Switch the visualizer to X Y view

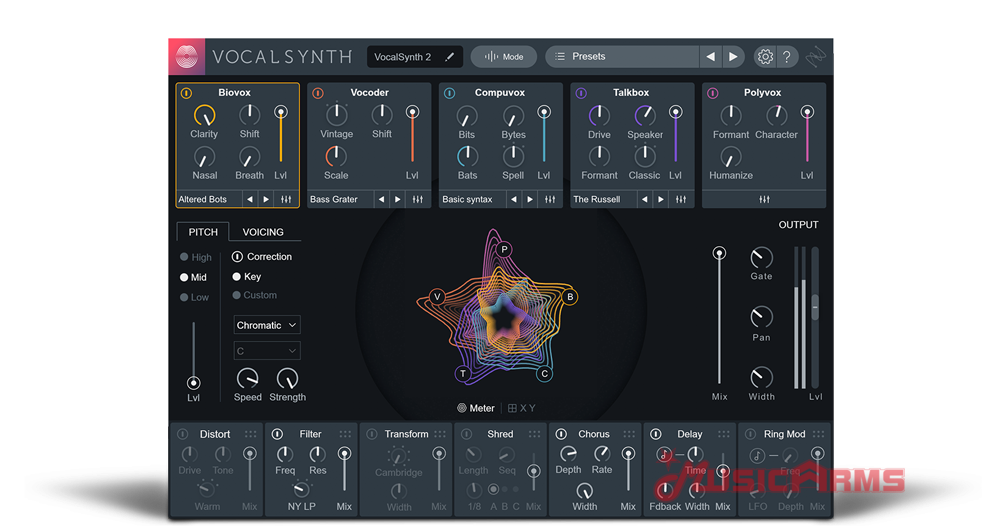pos(522,408)
